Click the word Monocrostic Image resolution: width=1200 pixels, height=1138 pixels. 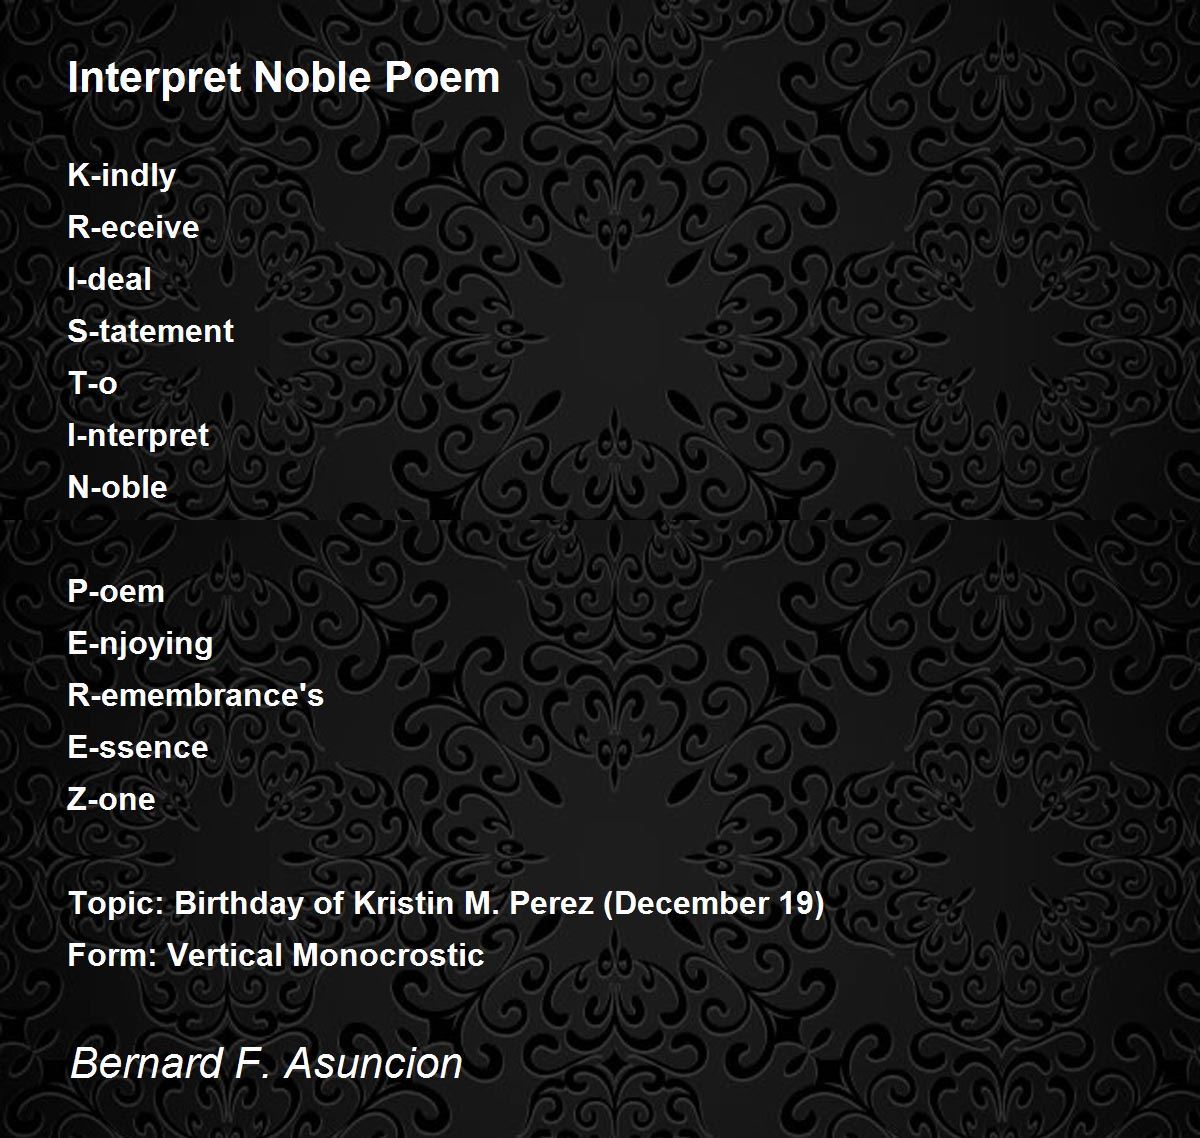(388, 955)
